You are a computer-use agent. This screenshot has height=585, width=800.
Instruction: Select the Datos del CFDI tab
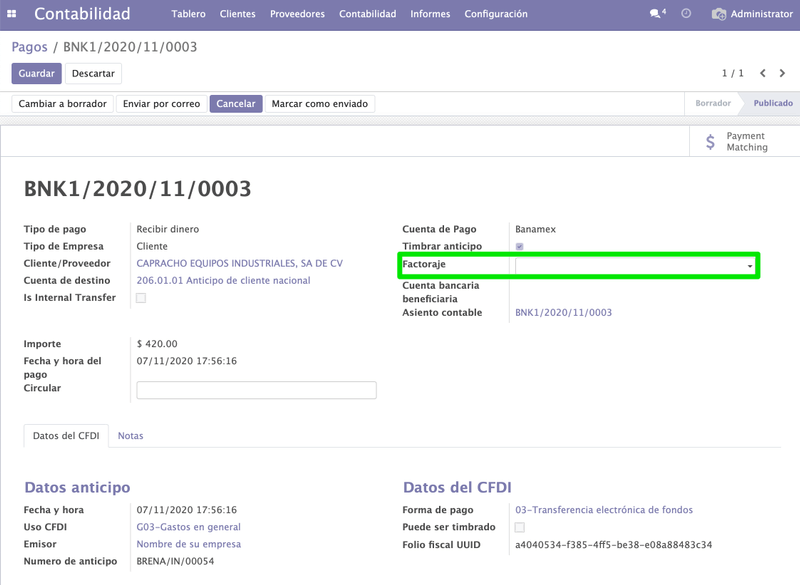66,436
